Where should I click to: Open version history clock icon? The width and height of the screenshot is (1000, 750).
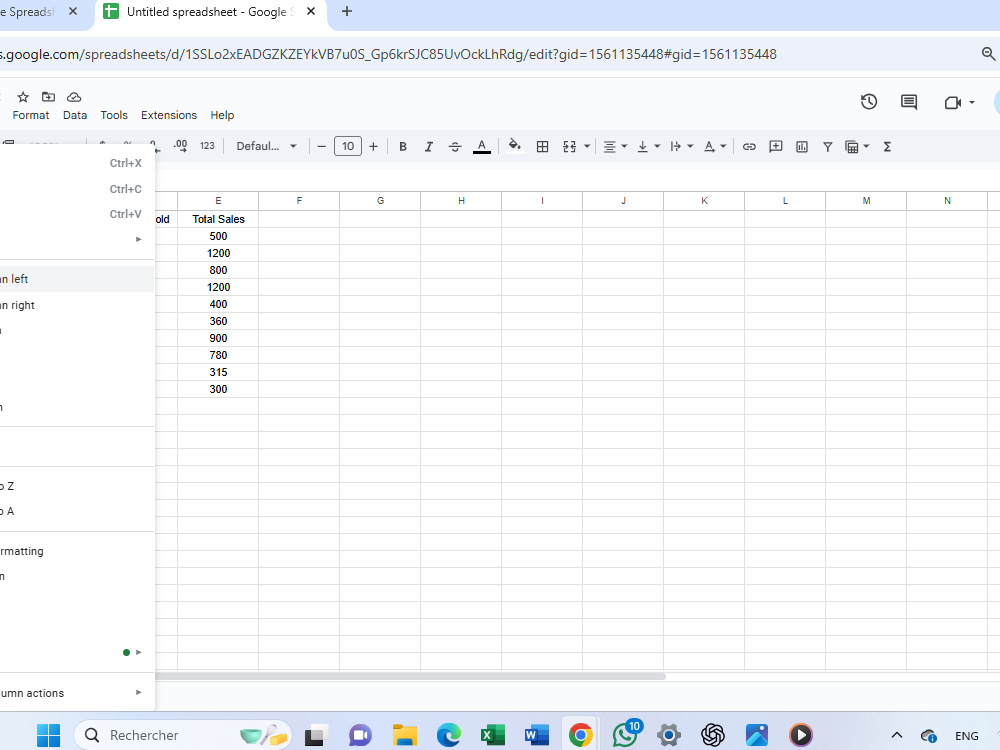click(869, 102)
